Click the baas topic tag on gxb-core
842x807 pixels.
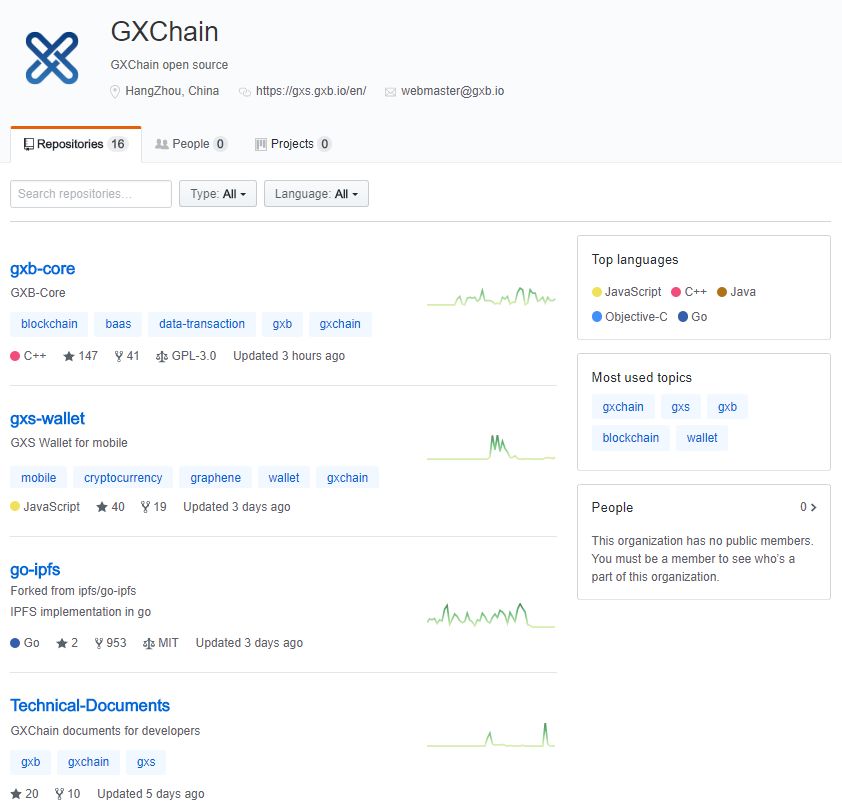click(x=118, y=324)
